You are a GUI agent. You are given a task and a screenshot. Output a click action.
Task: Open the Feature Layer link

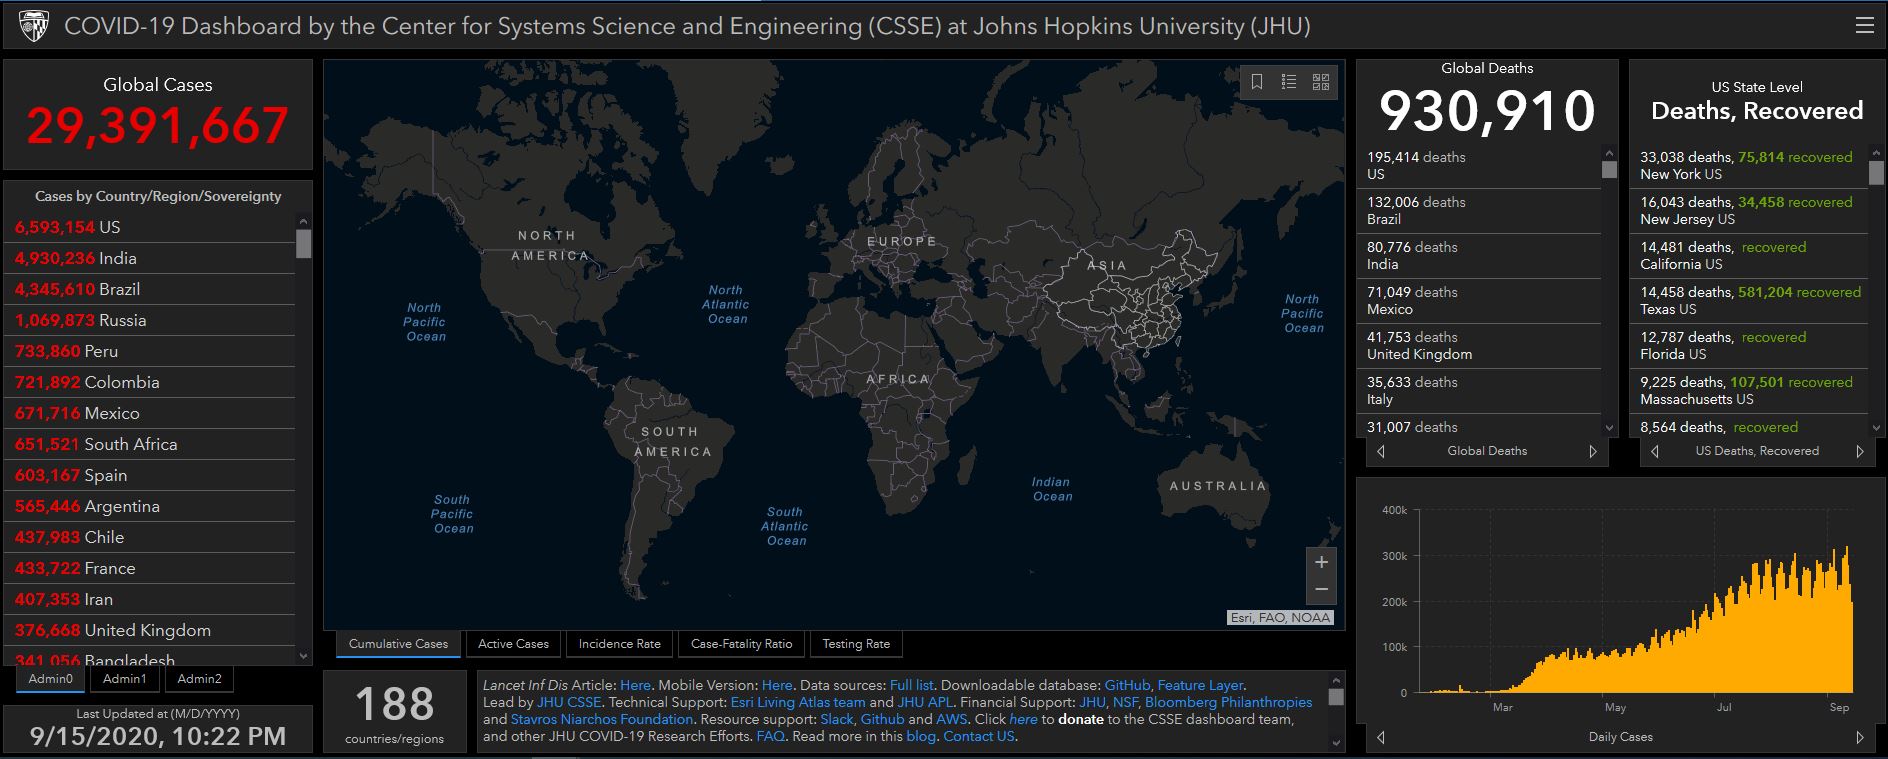[1200, 685]
